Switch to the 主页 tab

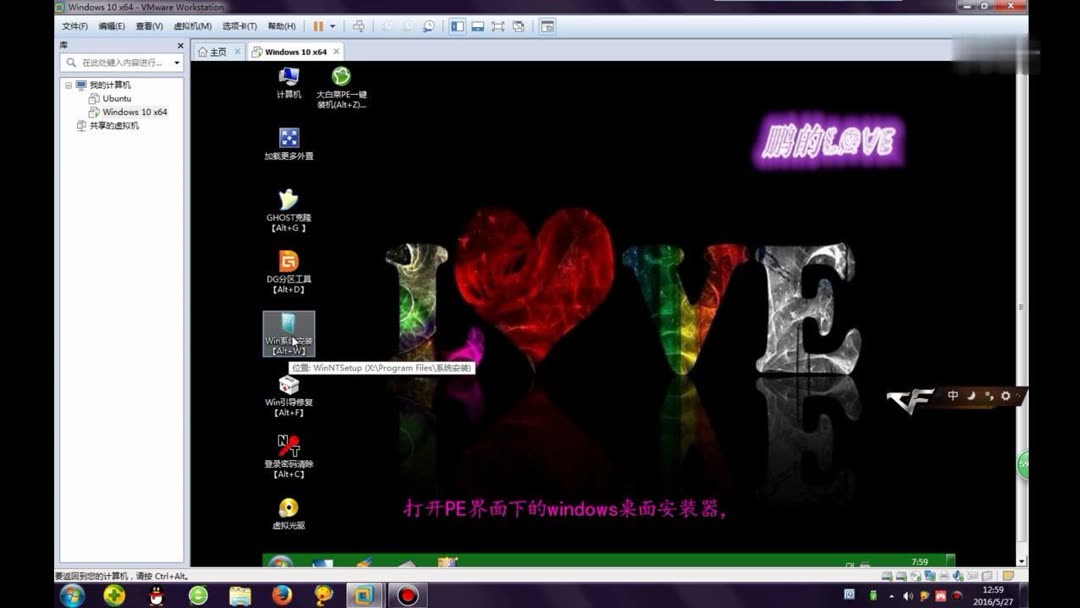(x=216, y=50)
